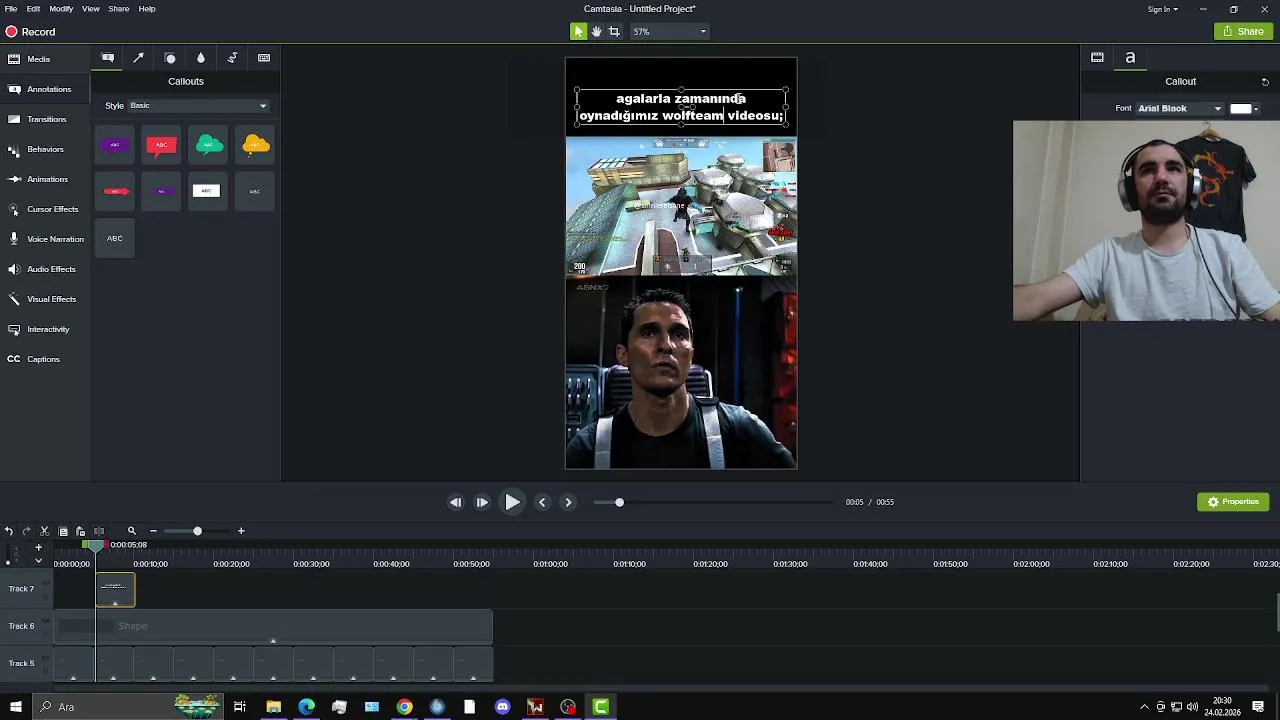Switch to the Captions panel

(x=43, y=359)
